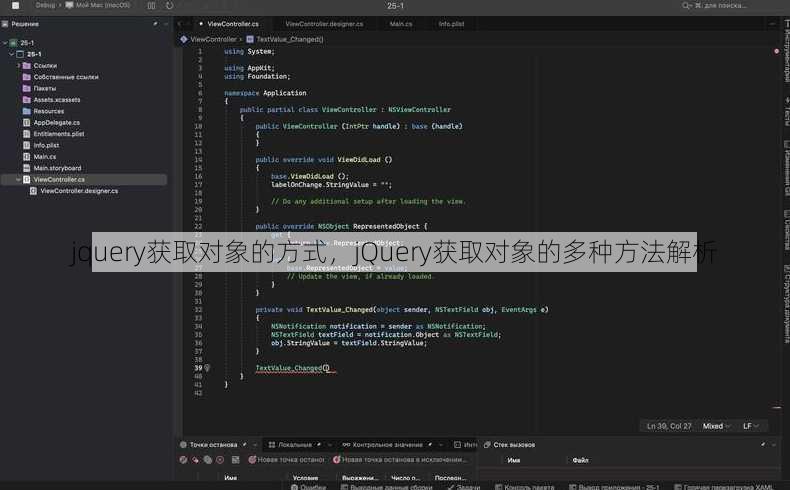Open the 'Мой Mac (macOS)' target selector
The image size is (790, 490).
tap(98, 5)
